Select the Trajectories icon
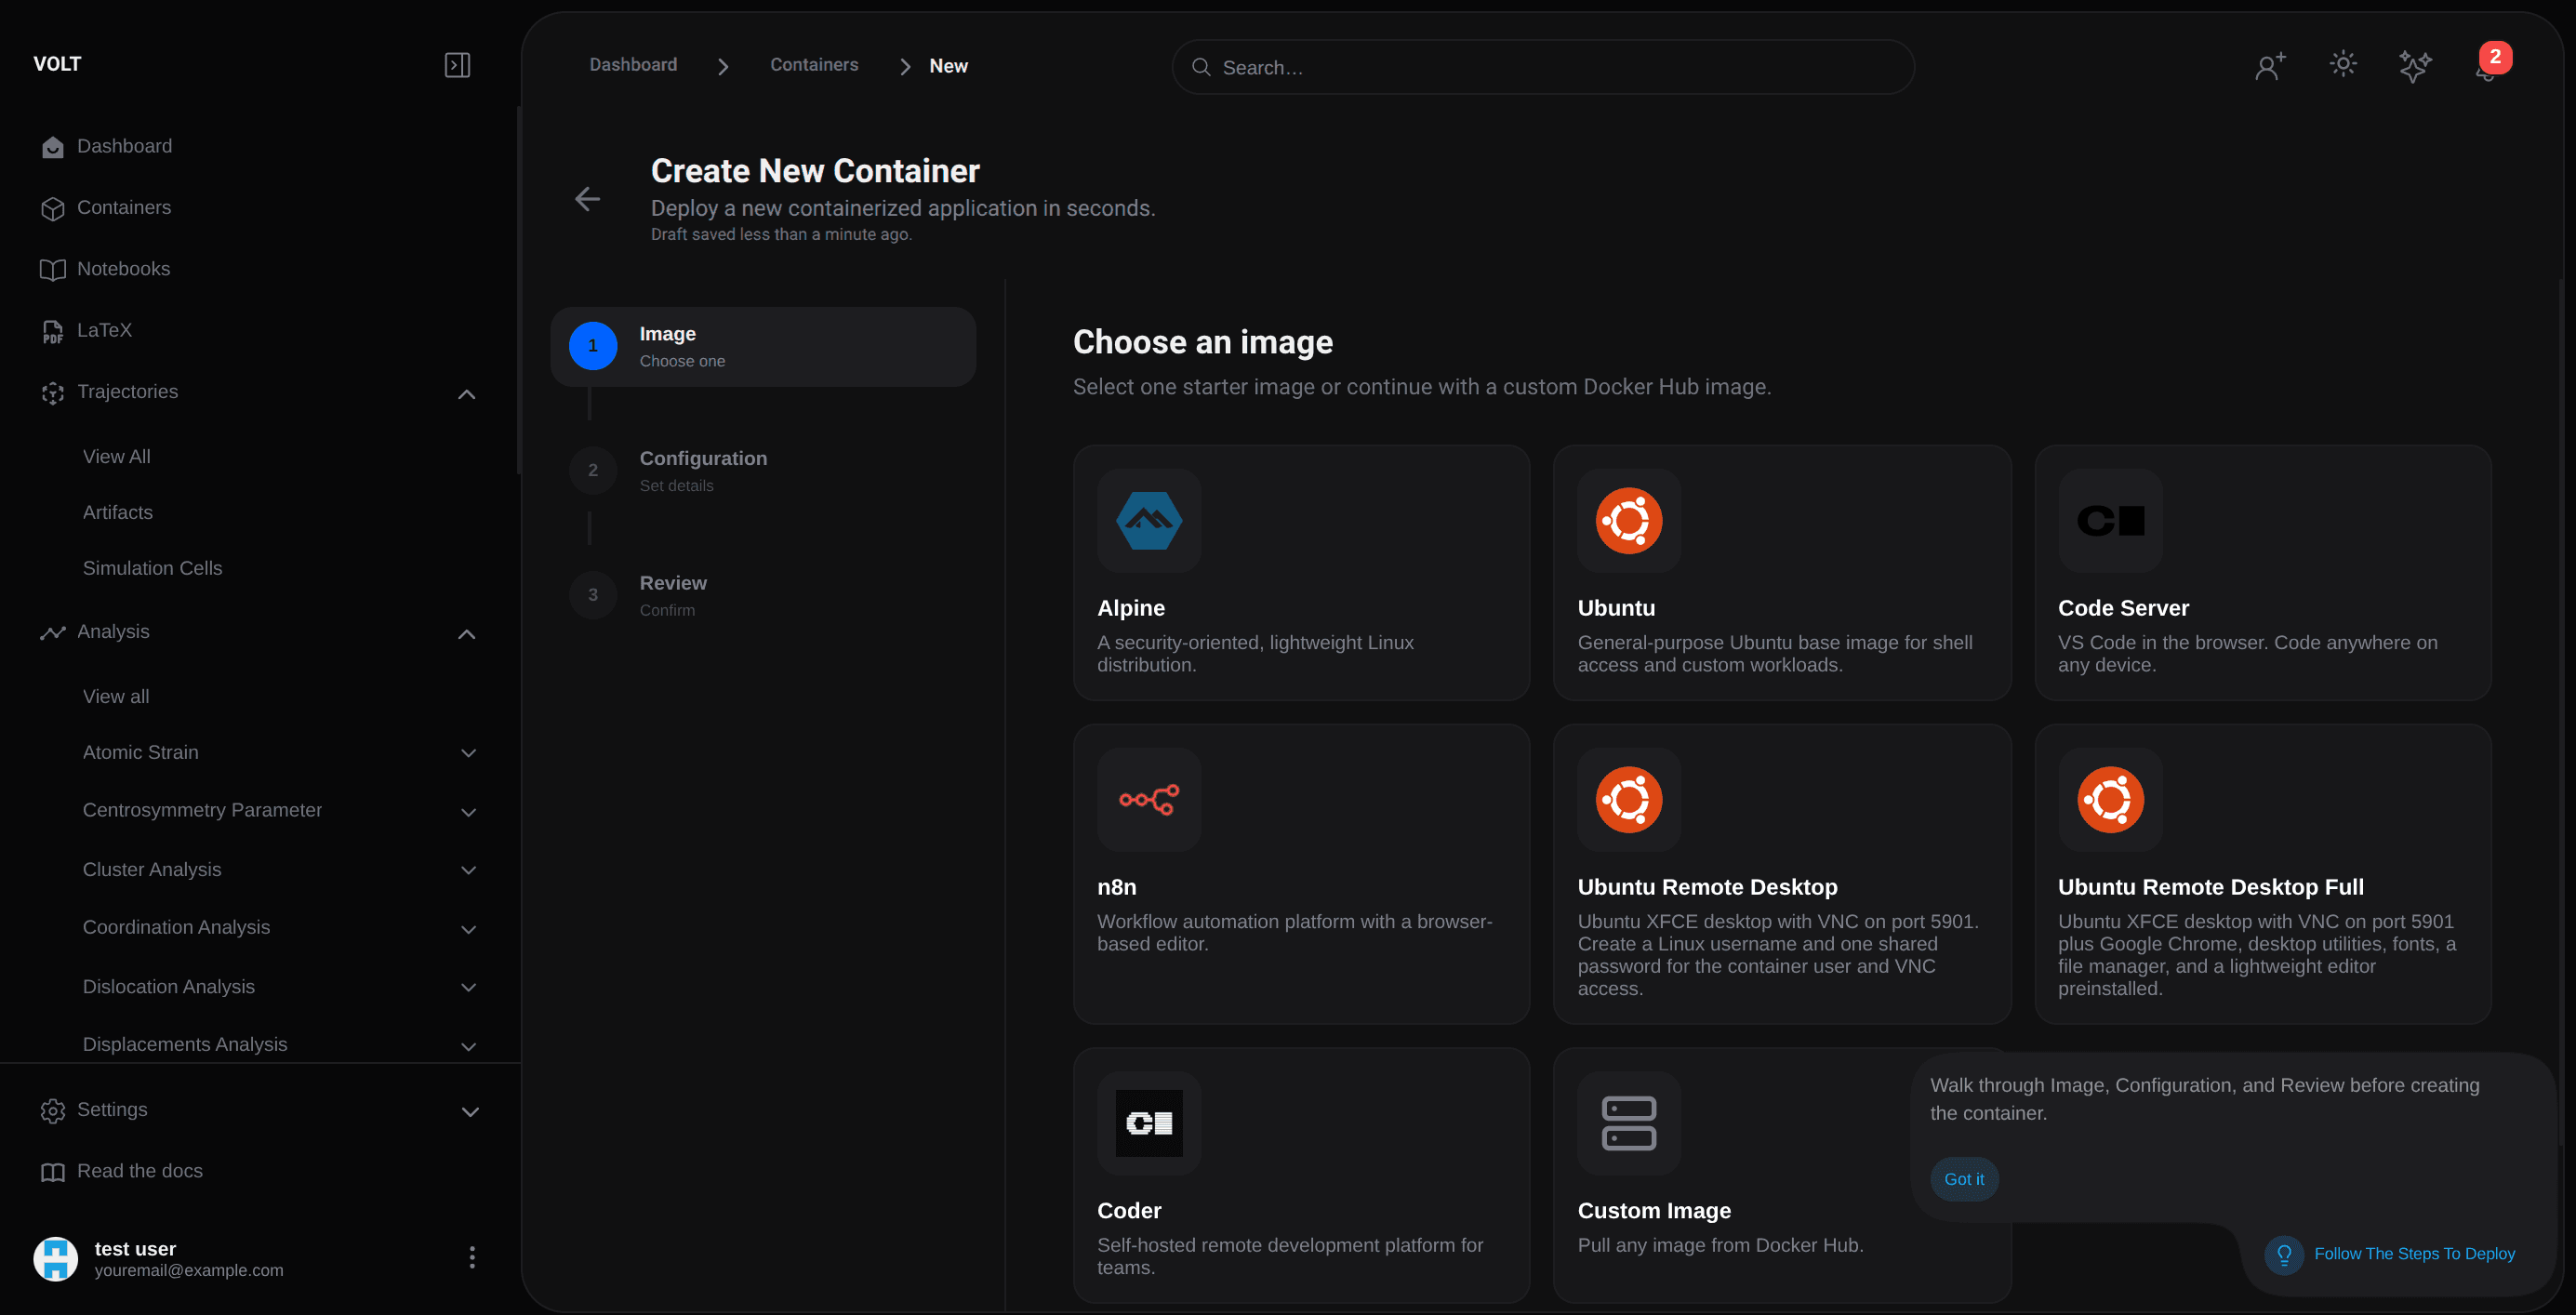2576x1315 pixels. click(53, 392)
